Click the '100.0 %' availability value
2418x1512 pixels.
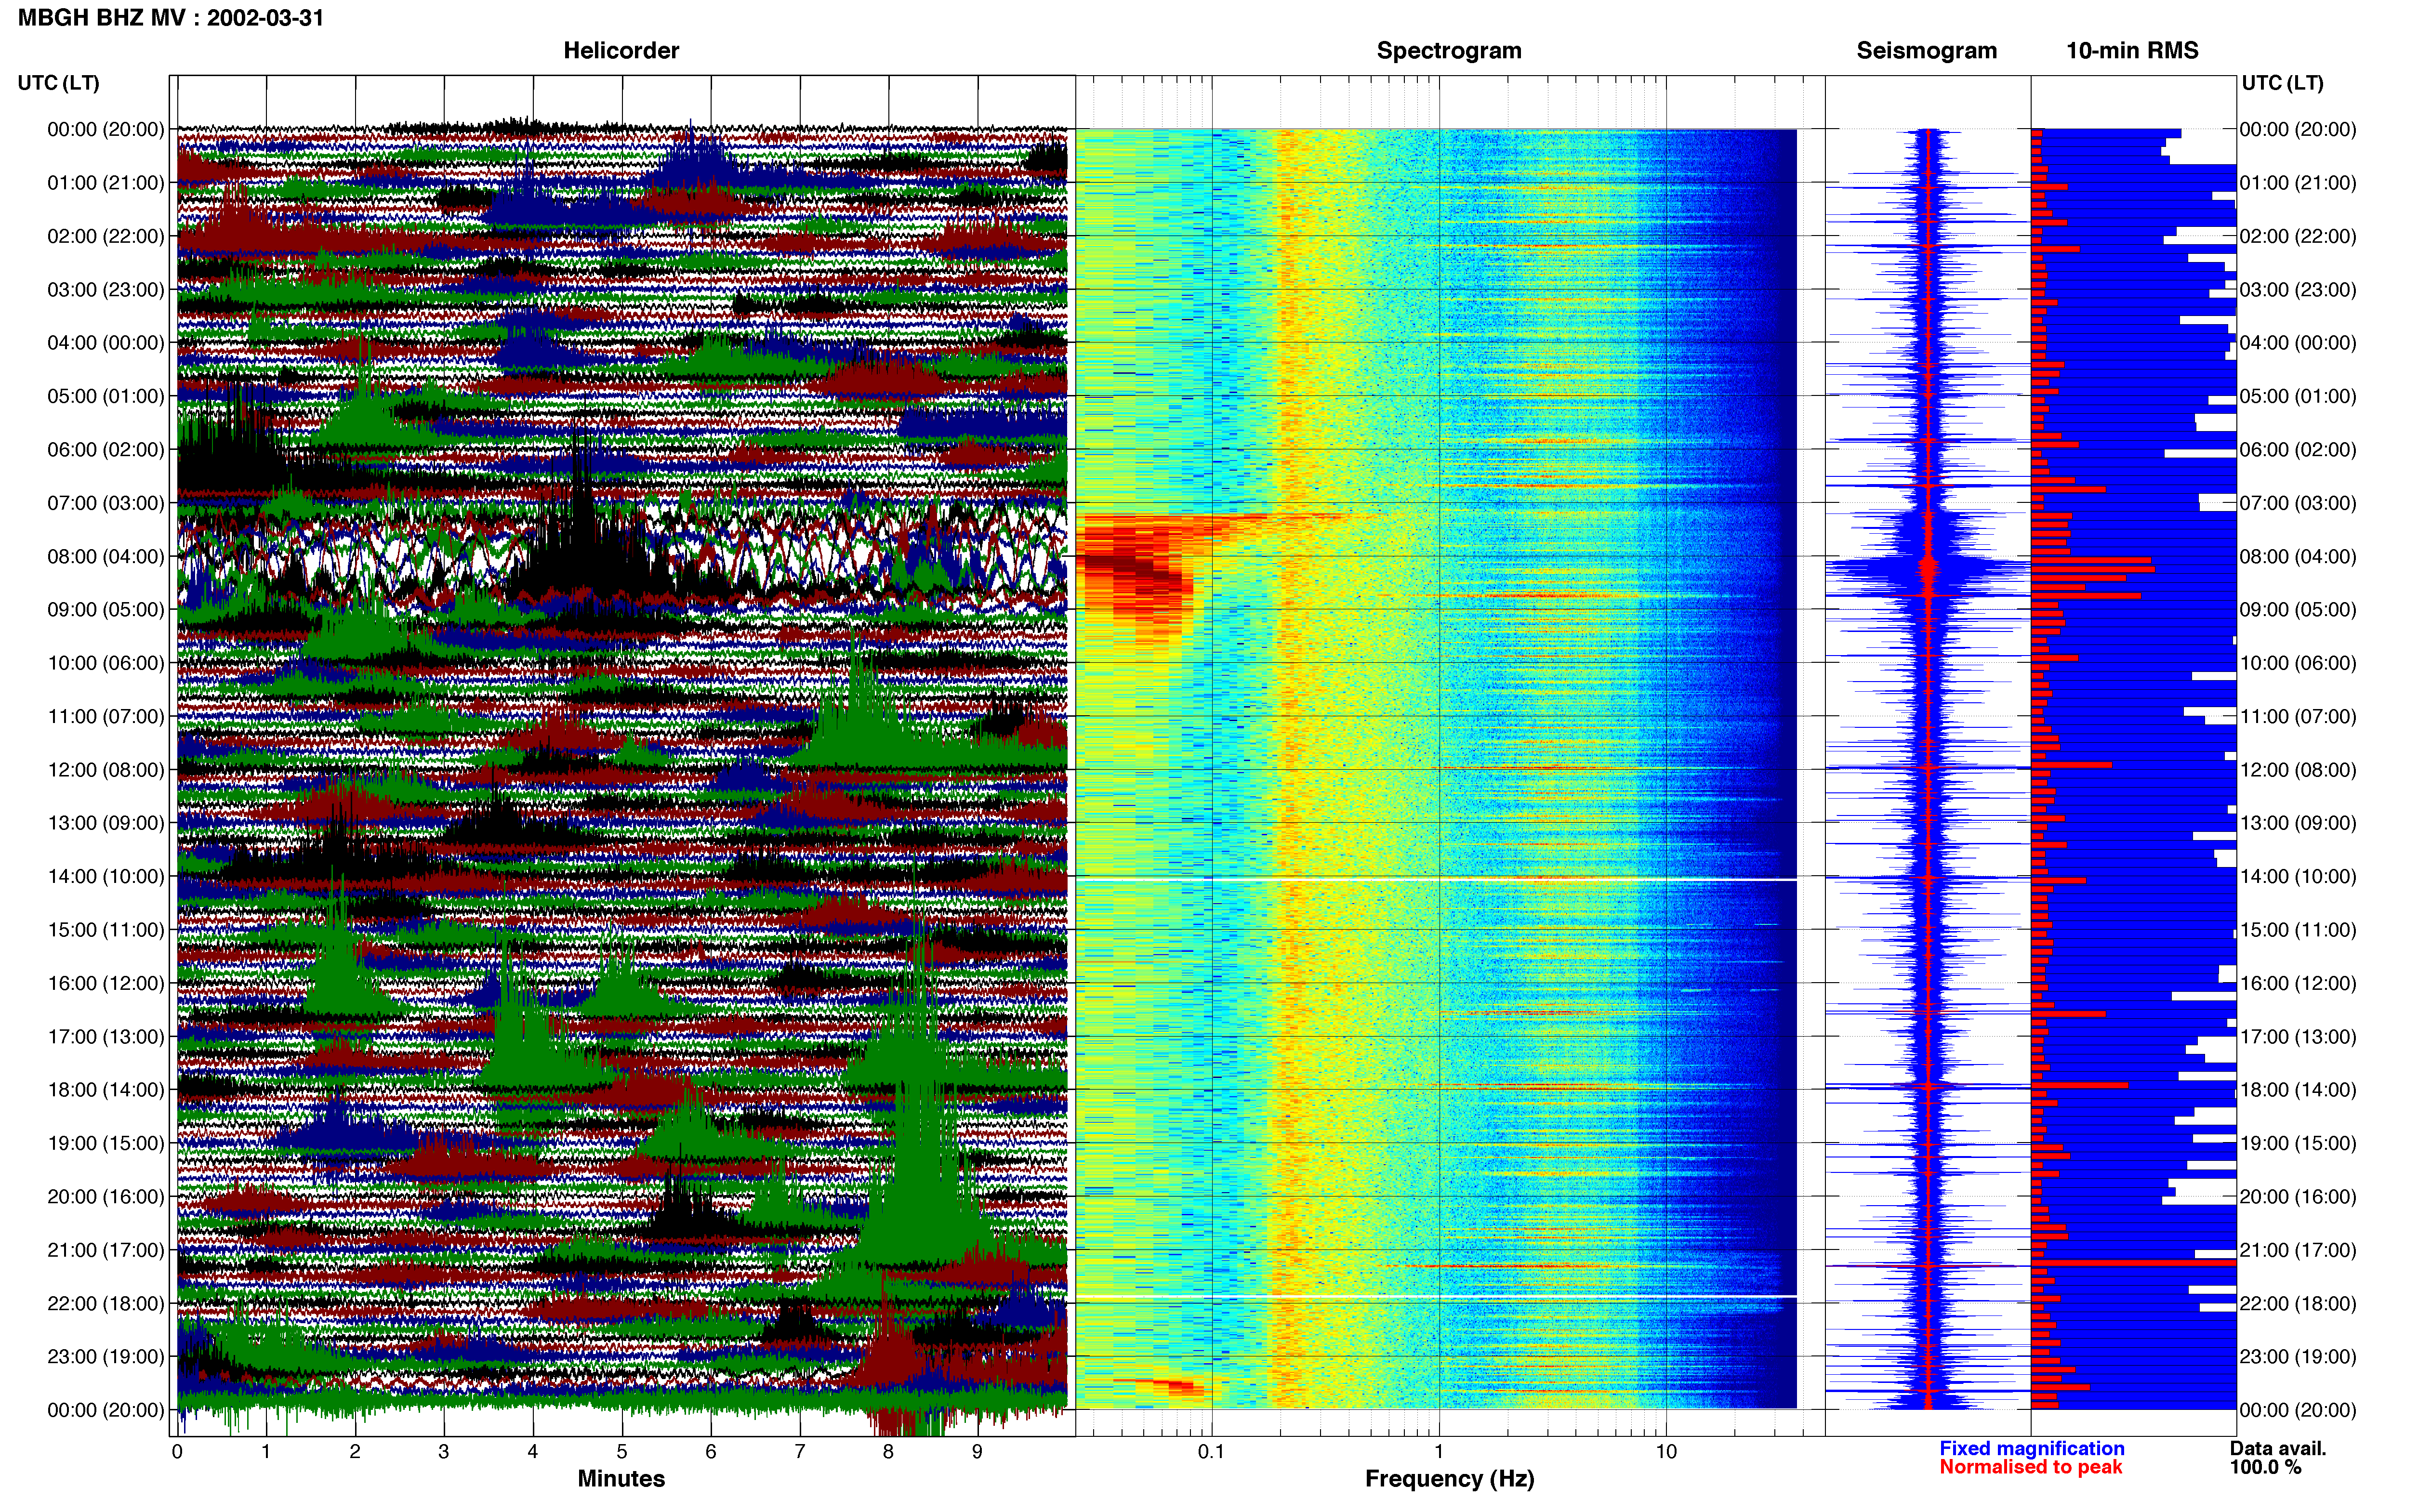[x=2265, y=1468]
